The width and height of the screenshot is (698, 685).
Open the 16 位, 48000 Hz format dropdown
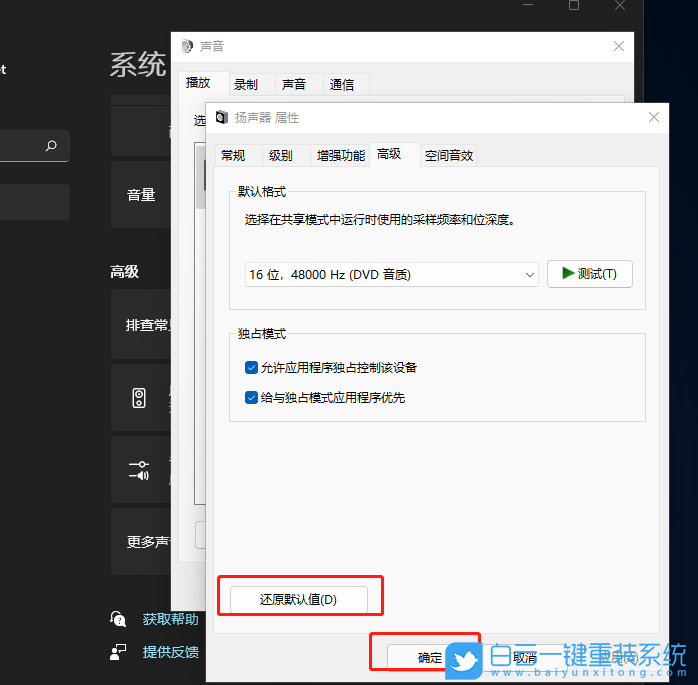[391, 275]
